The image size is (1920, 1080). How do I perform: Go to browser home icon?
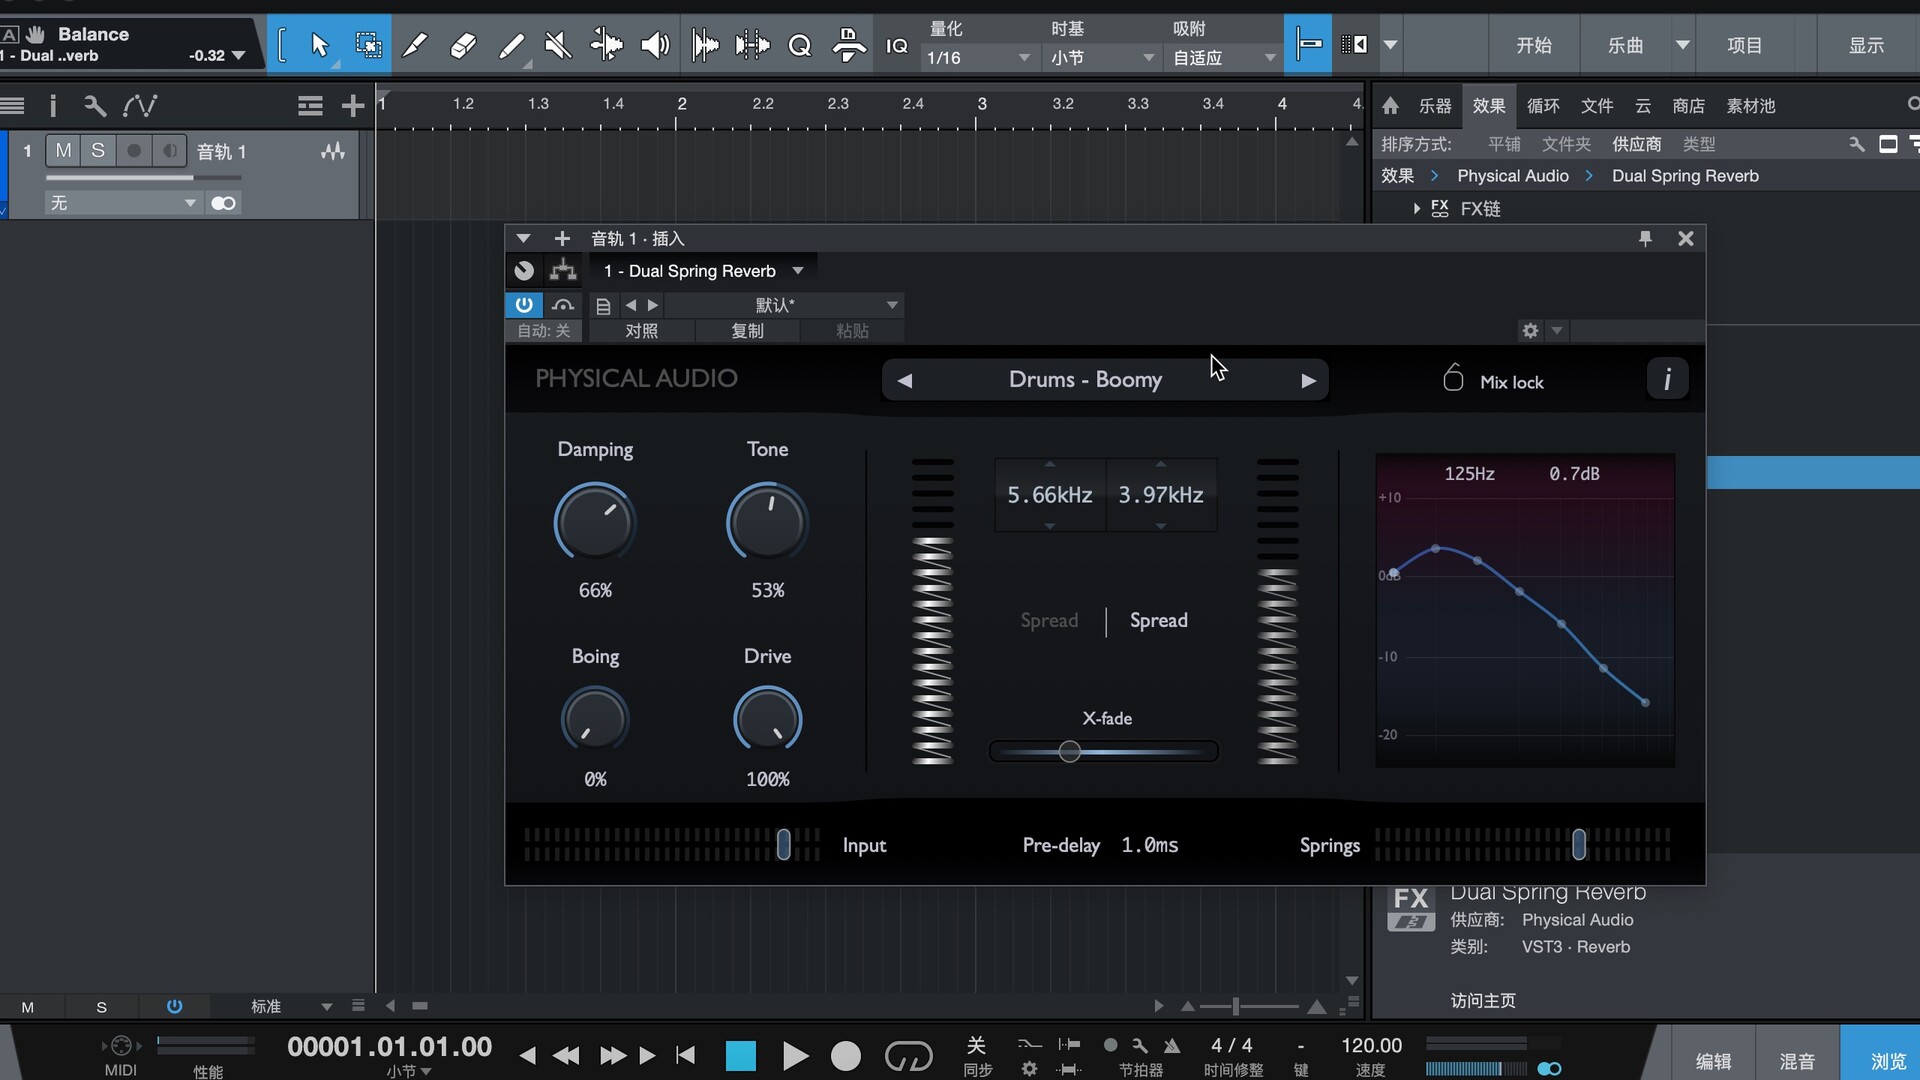[x=1390, y=105]
